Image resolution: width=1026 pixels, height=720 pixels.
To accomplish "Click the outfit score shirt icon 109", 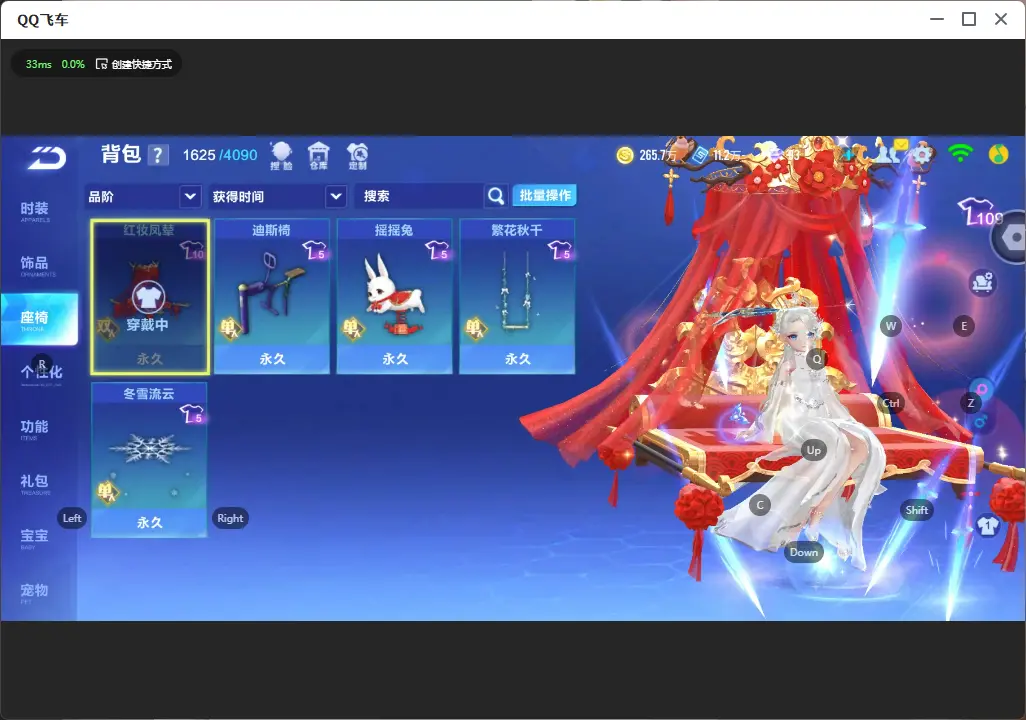I will tap(980, 212).
